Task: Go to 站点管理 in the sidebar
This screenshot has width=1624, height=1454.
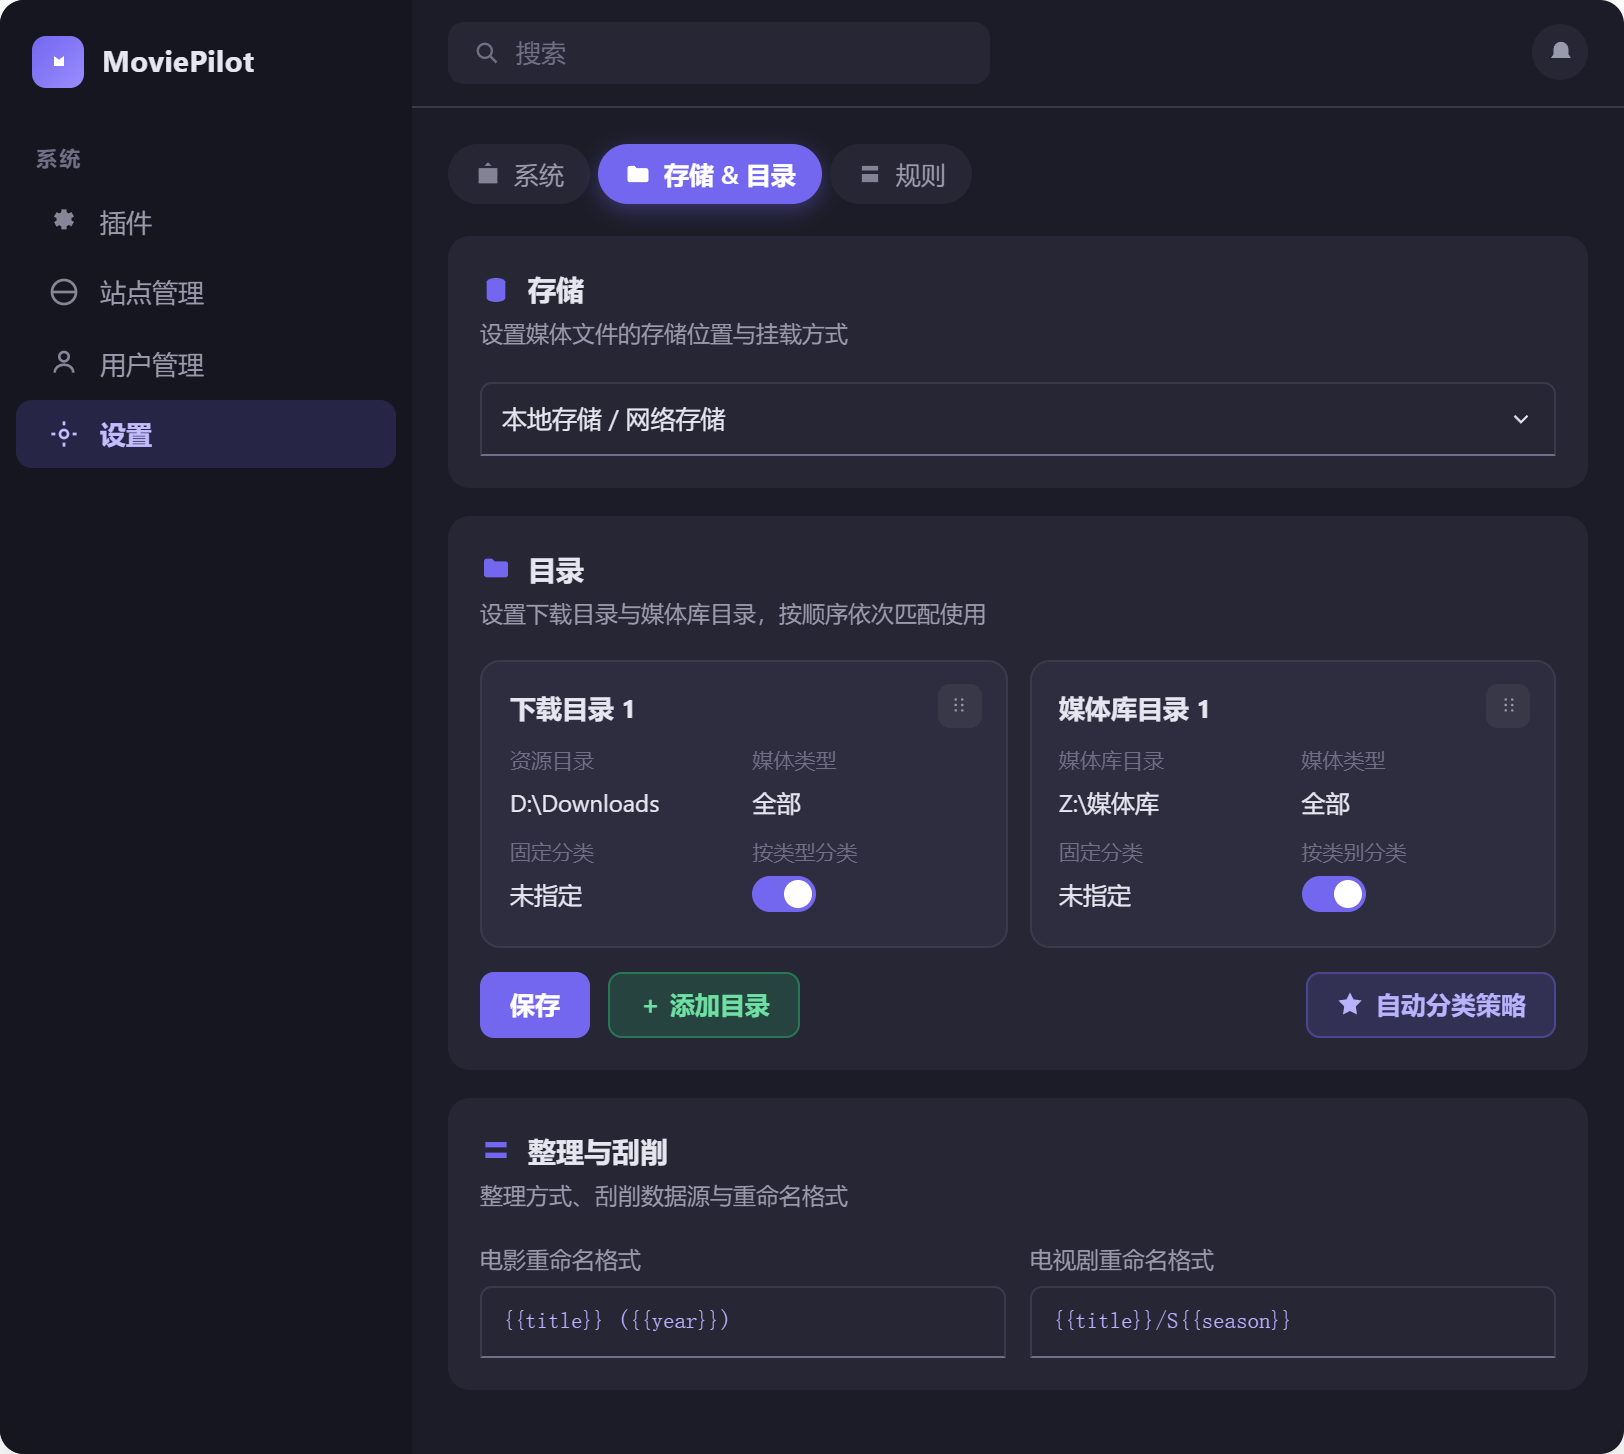Action: pyautogui.click(x=206, y=292)
